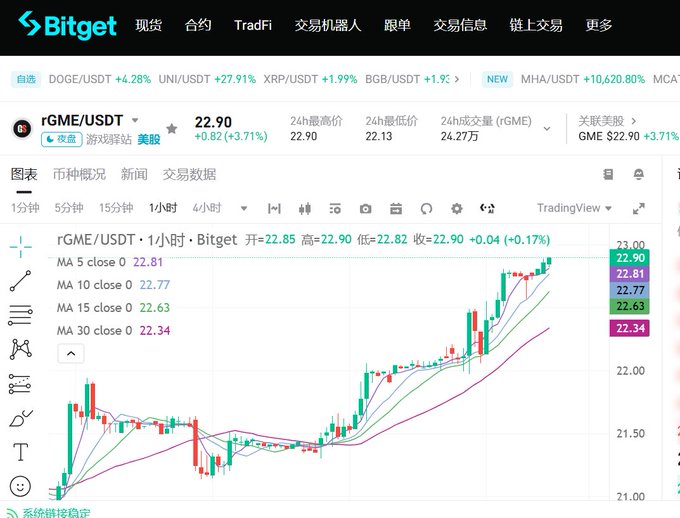Select the text annotation tool

(x=20, y=452)
